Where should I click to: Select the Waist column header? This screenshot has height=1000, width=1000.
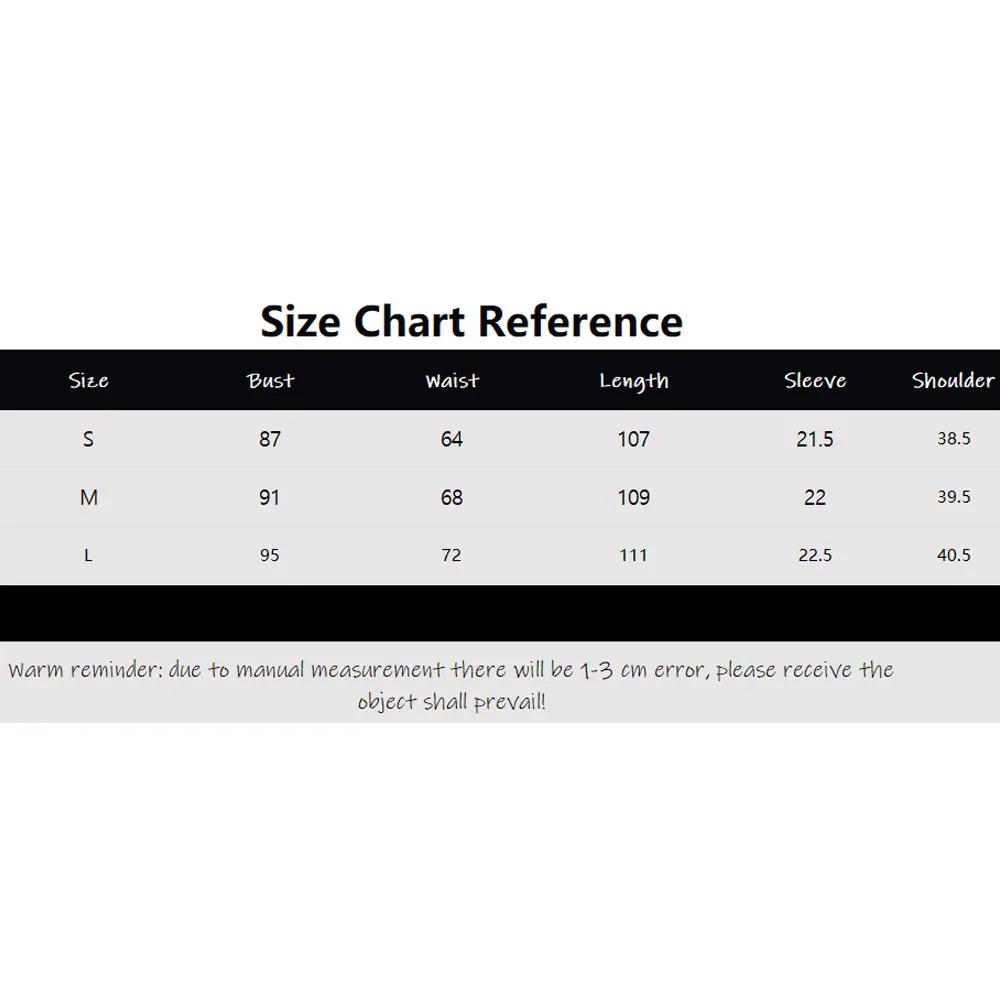tap(452, 380)
